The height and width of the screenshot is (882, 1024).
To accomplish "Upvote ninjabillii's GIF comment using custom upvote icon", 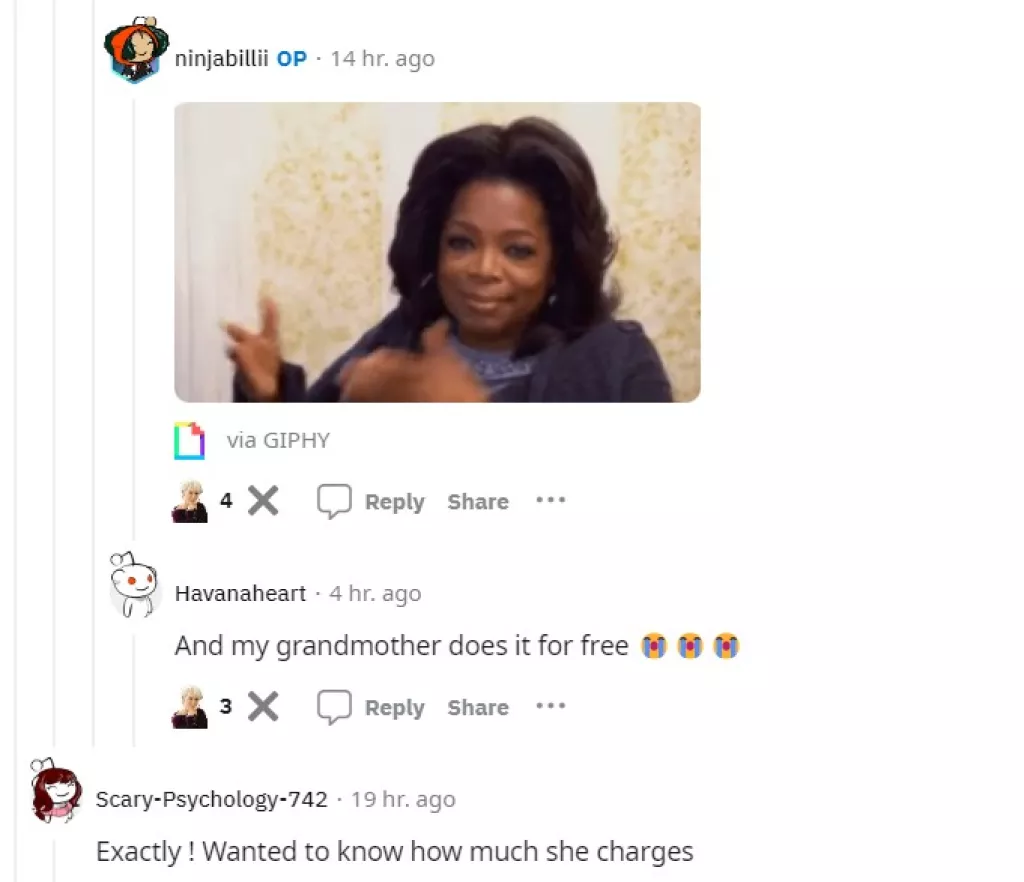I will (x=190, y=501).
